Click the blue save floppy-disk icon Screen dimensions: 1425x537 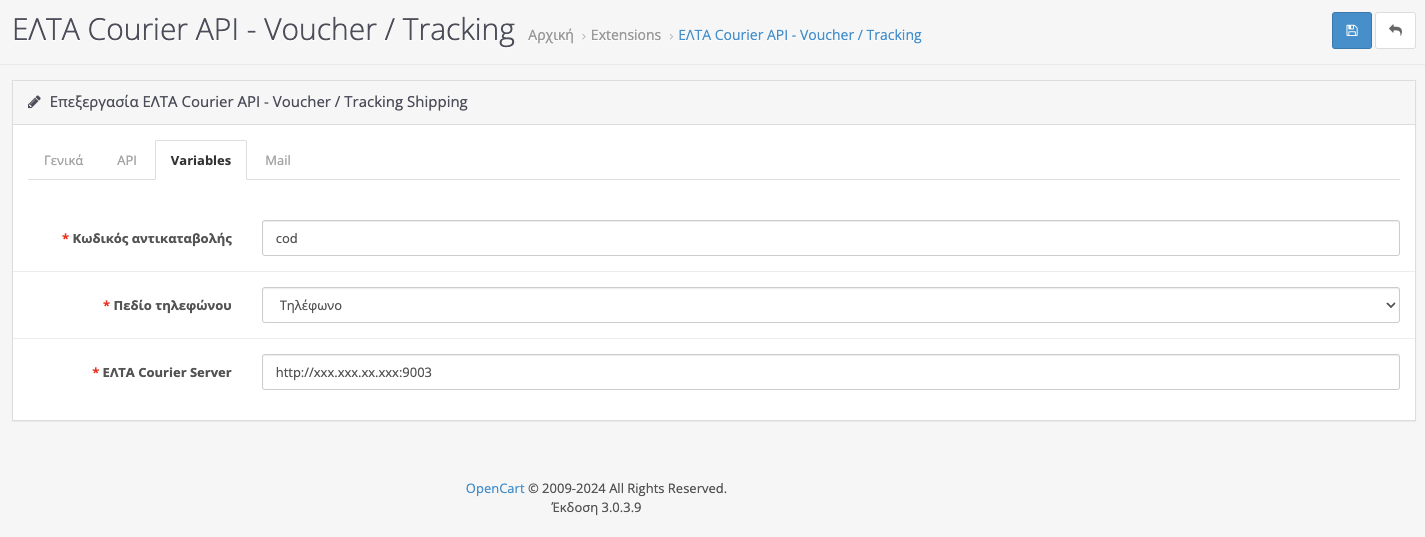click(x=1351, y=31)
